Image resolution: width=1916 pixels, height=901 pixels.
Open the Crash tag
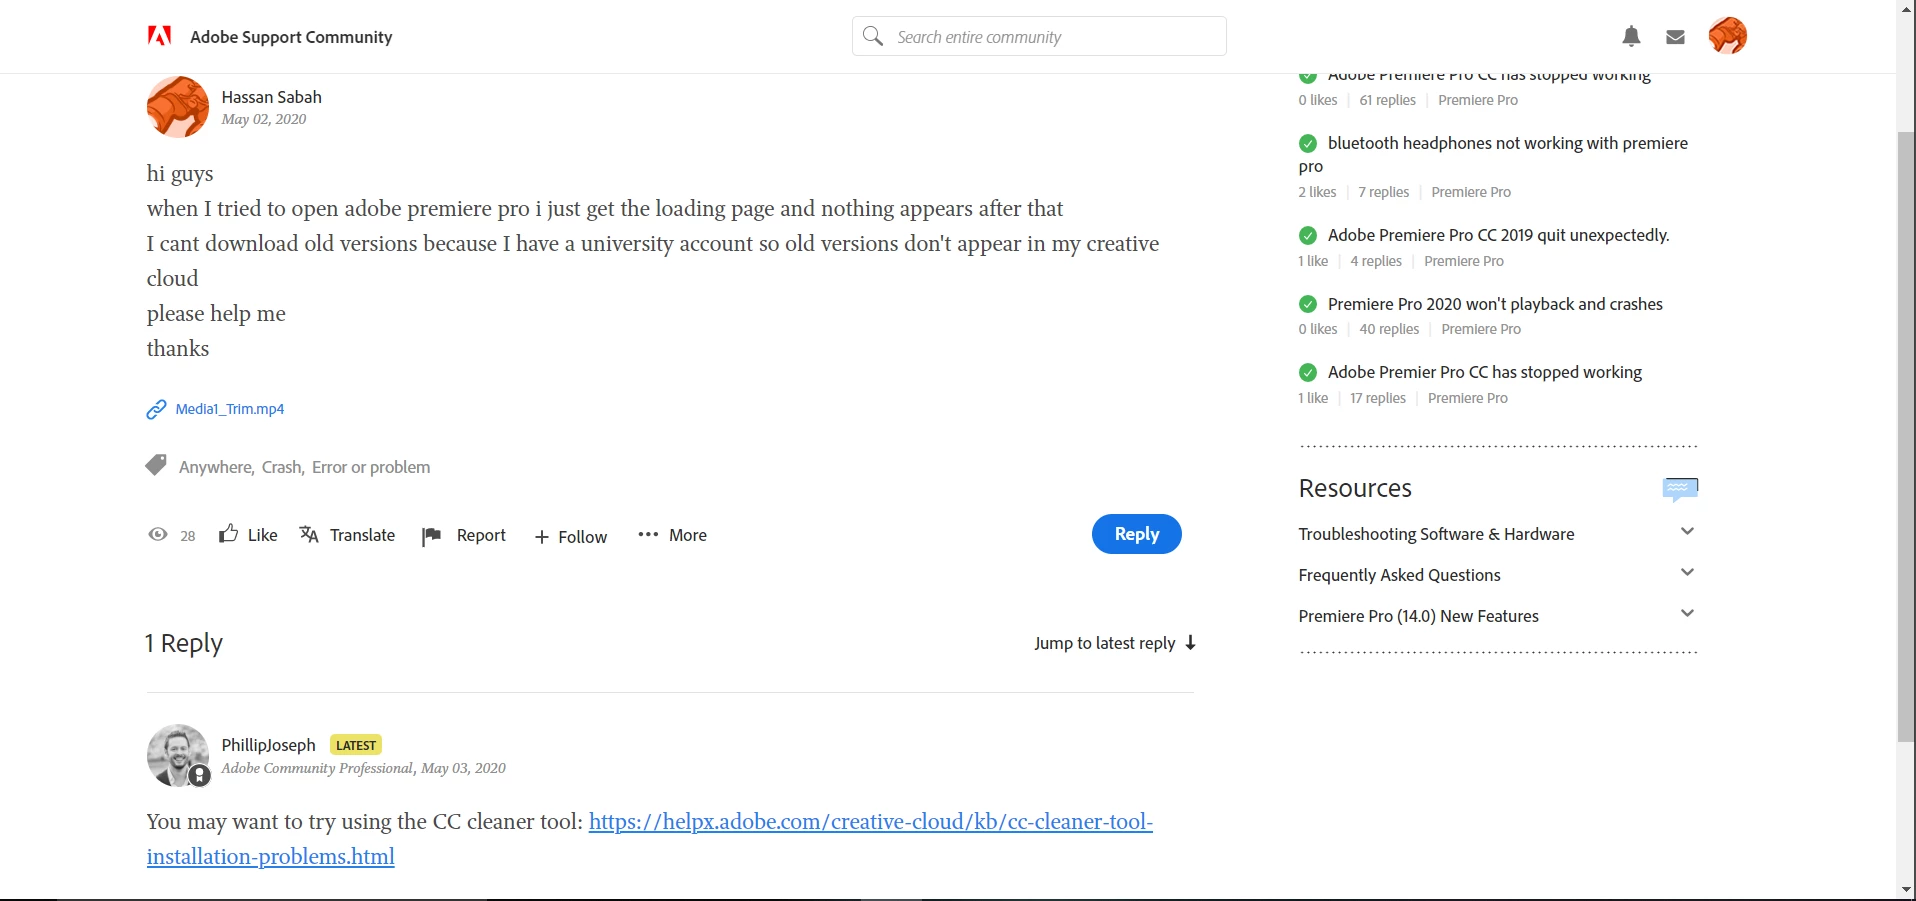(281, 467)
